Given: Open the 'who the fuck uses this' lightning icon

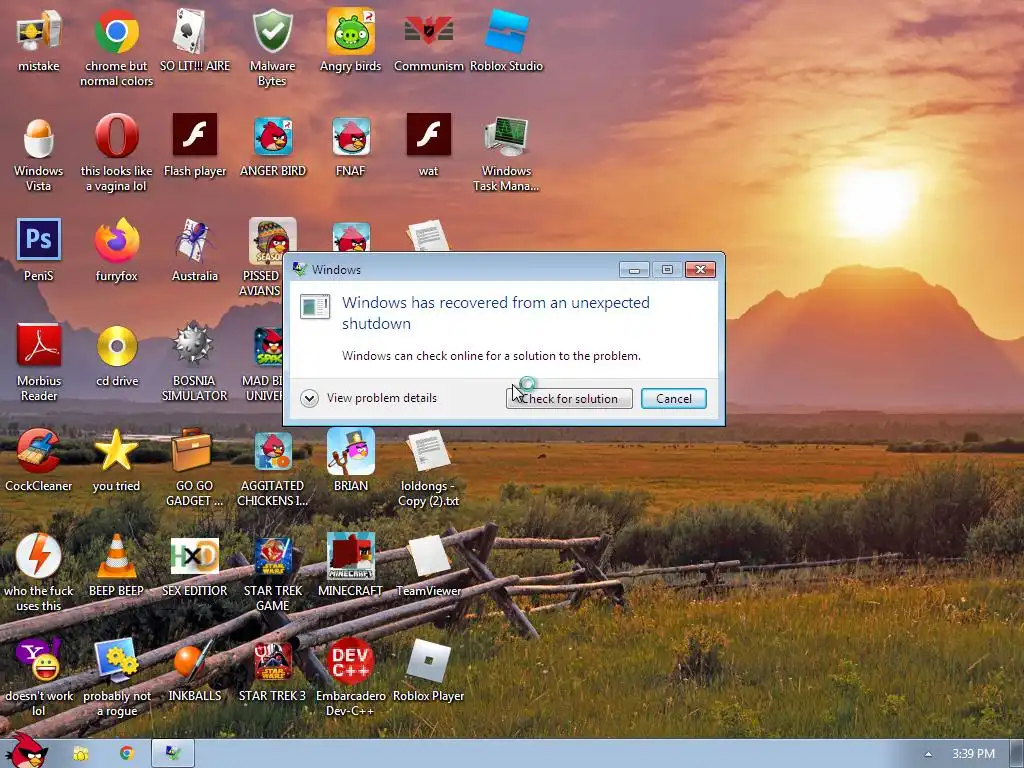Looking at the screenshot, I should pos(39,556).
